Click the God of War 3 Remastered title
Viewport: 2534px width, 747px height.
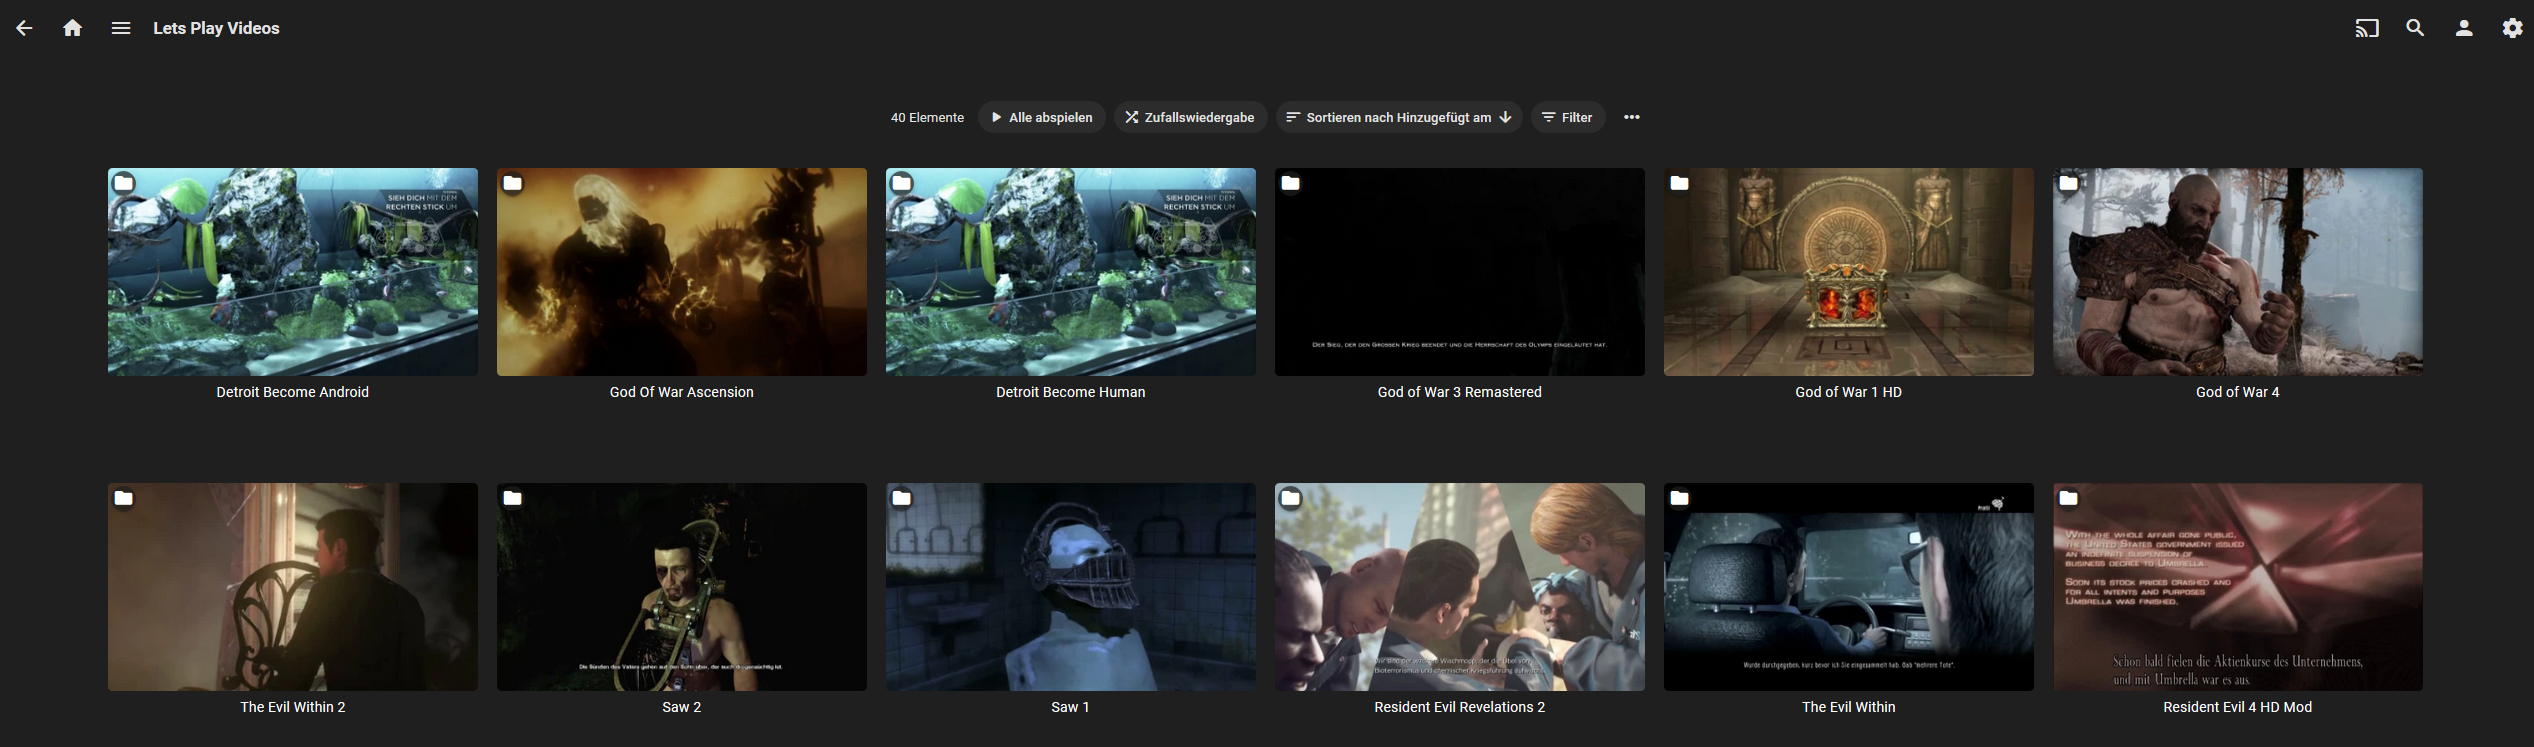click(x=1460, y=392)
